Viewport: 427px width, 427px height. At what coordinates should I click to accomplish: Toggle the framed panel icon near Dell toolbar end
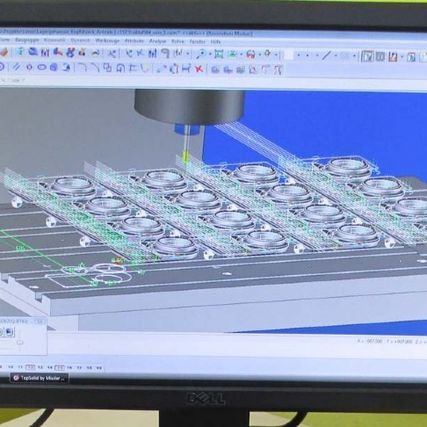click(x=367, y=56)
